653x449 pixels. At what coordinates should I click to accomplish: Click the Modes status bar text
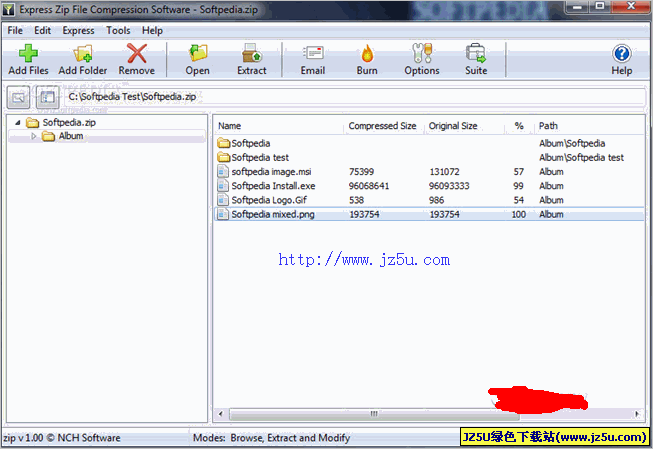point(271,438)
